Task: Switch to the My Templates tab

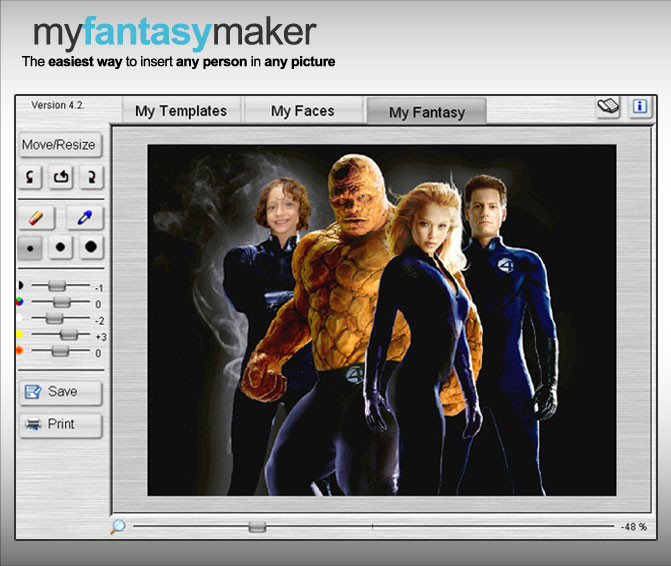Action: point(181,111)
